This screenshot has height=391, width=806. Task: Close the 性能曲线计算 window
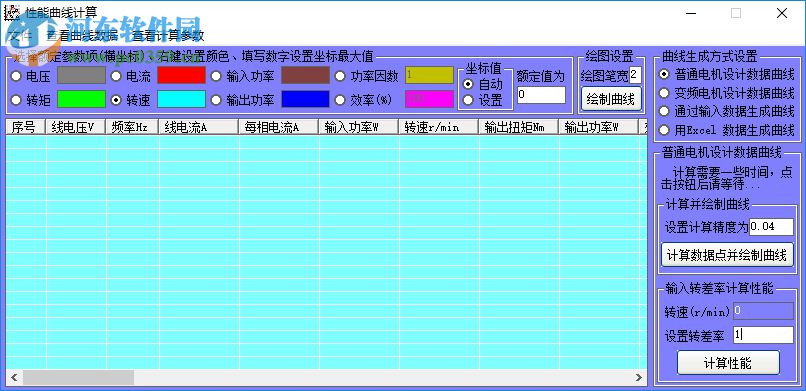(782, 13)
